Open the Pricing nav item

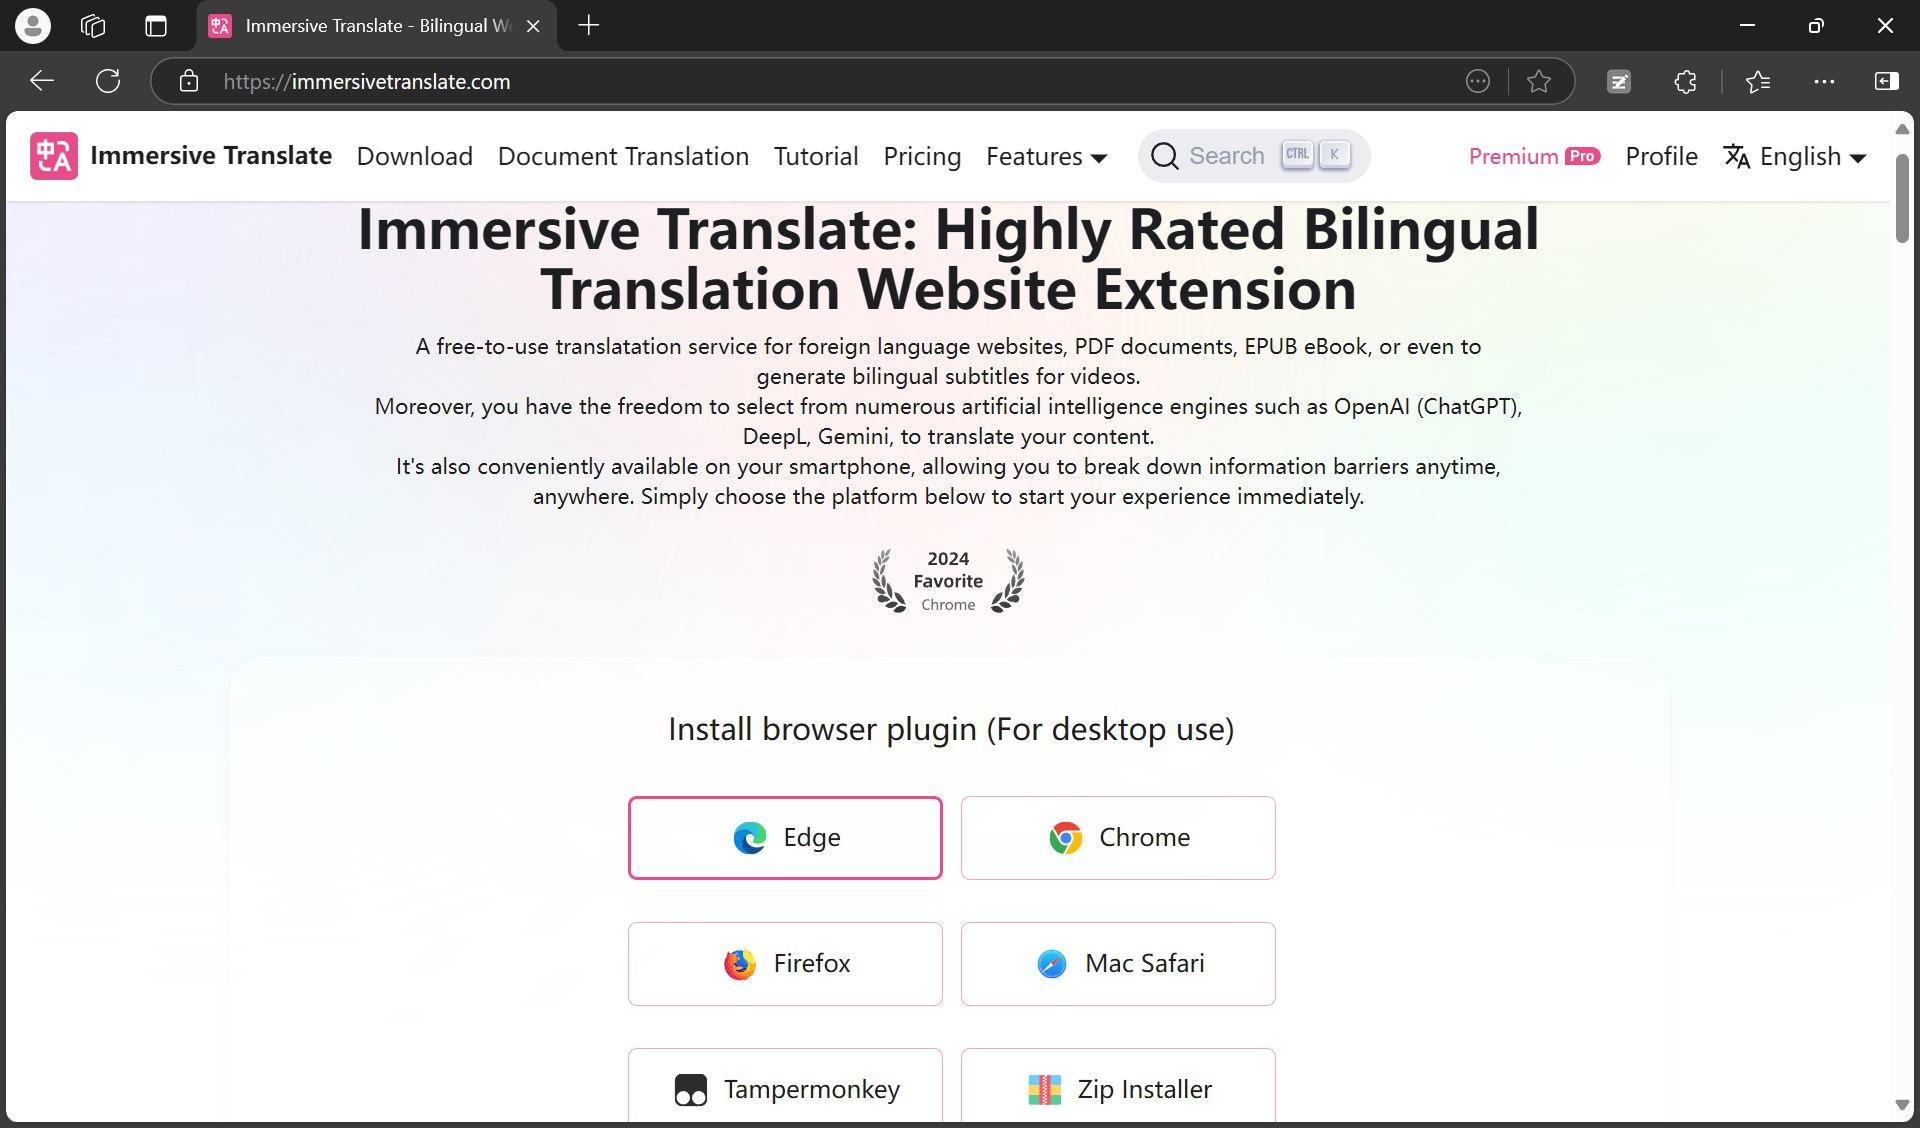click(922, 157)
